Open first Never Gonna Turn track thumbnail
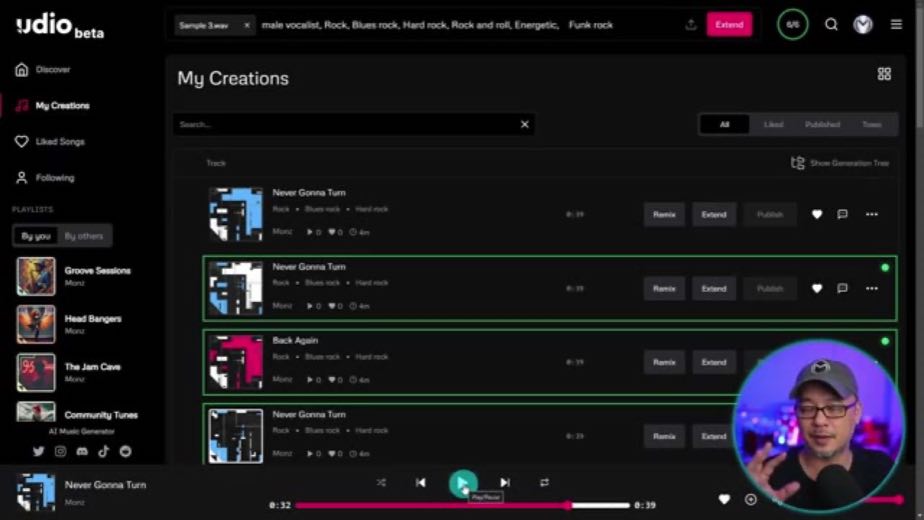The height and width of the screenshot is (520, 924). (236, 214)
